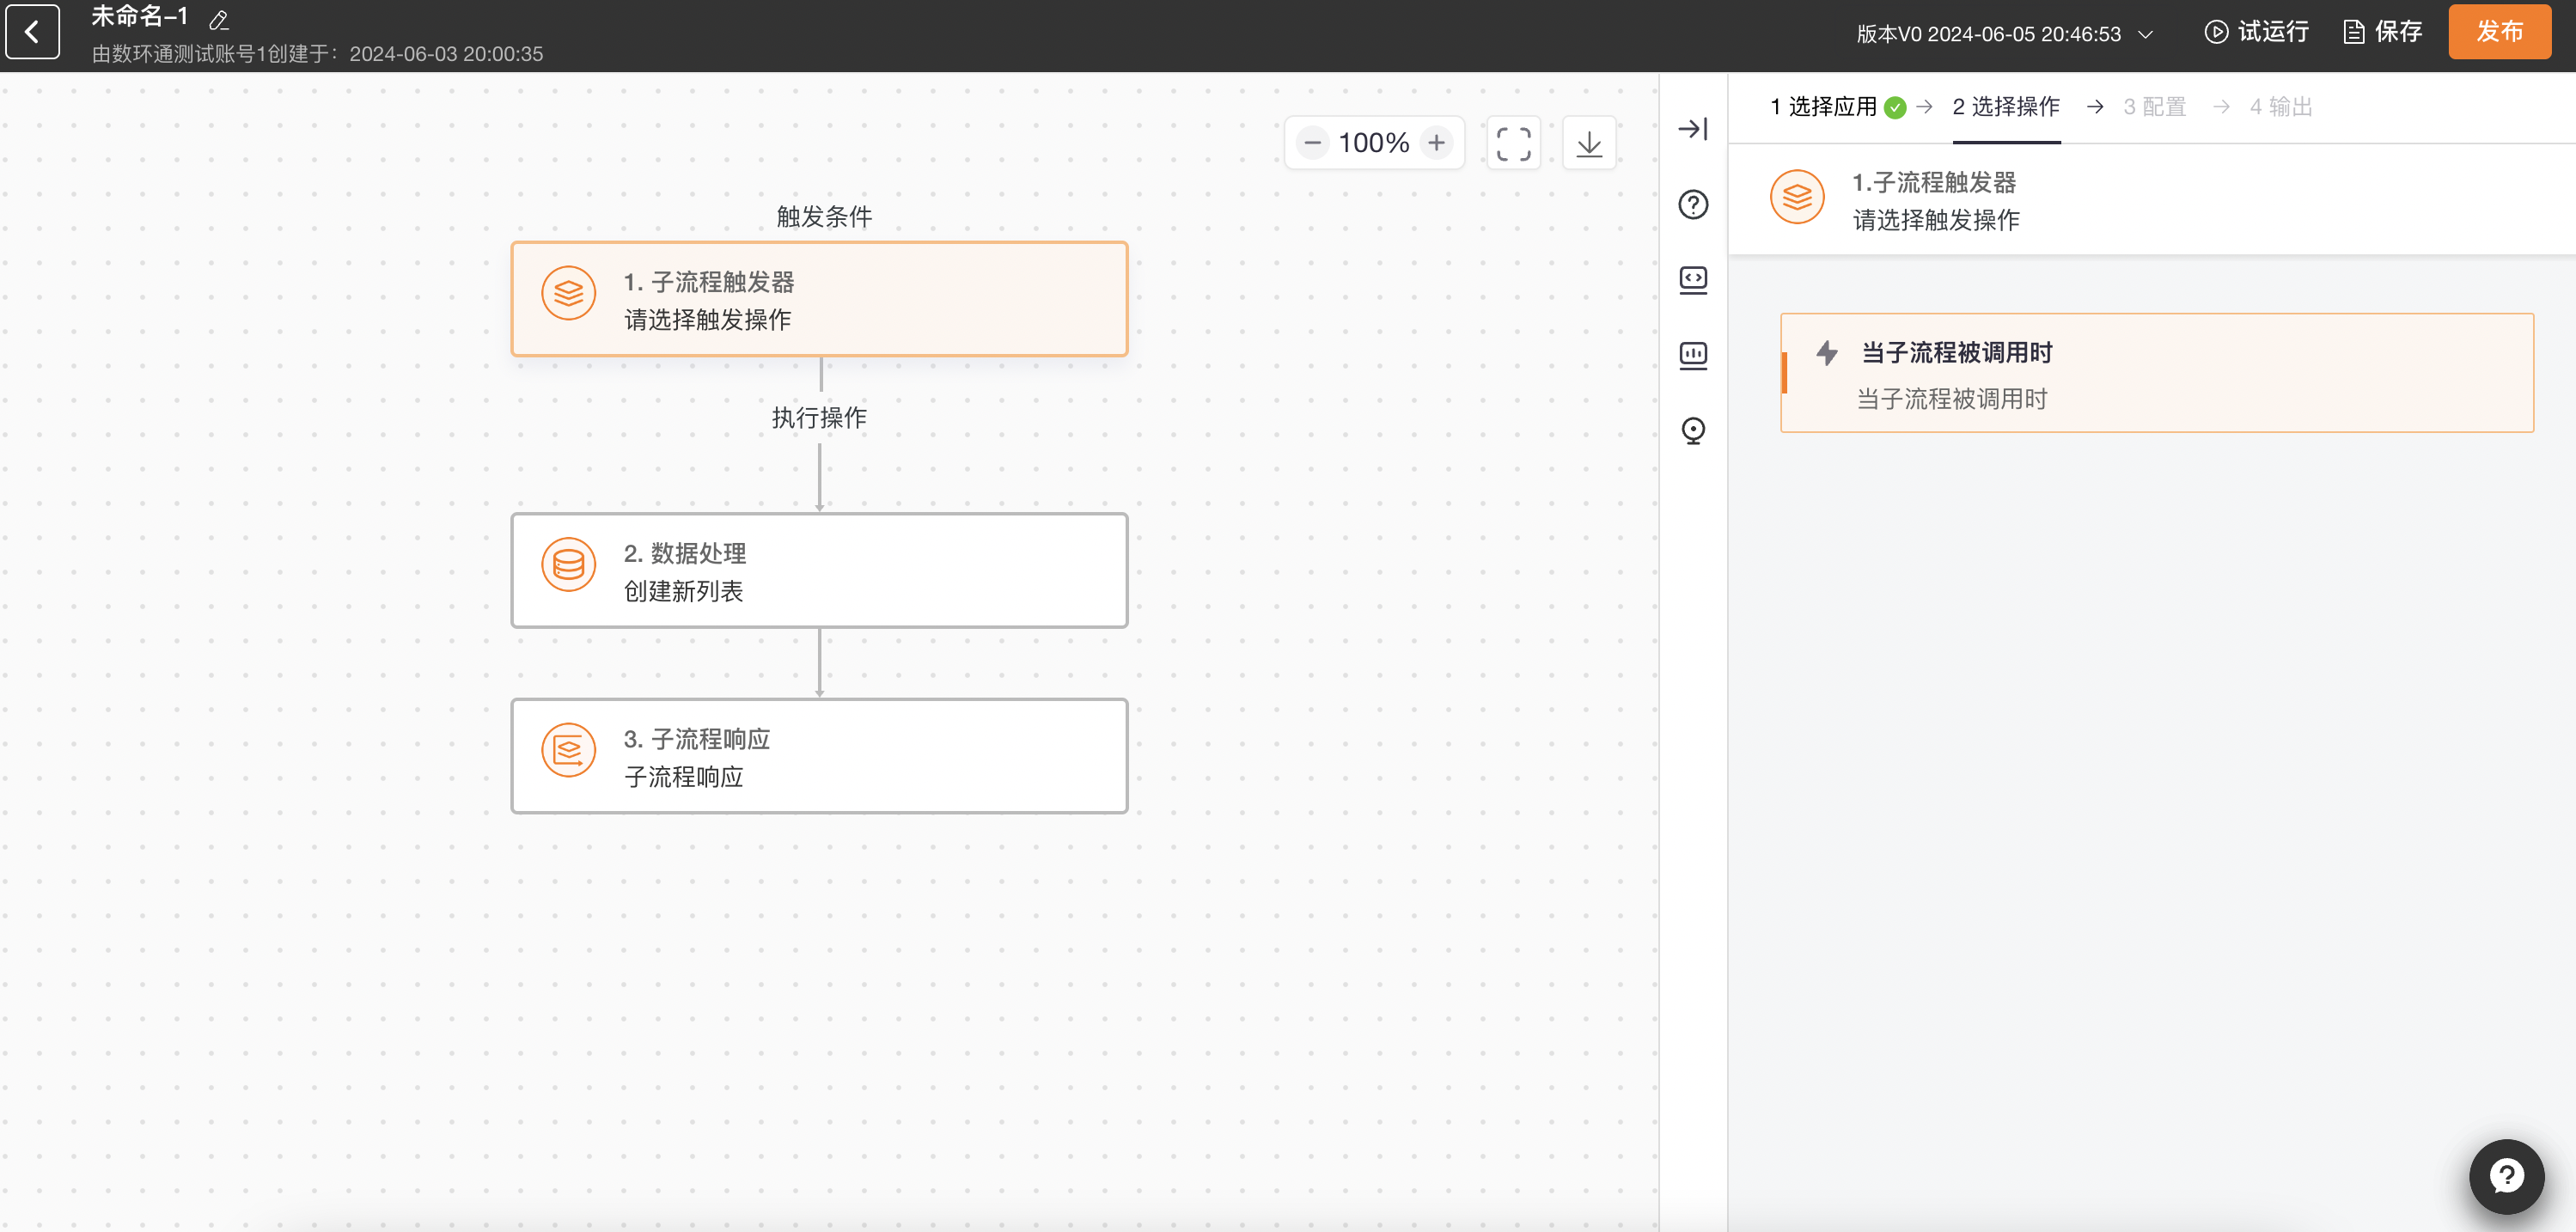Go back using the top-left arrow button
This screenshot has height=1232, width=2576.
32,32
